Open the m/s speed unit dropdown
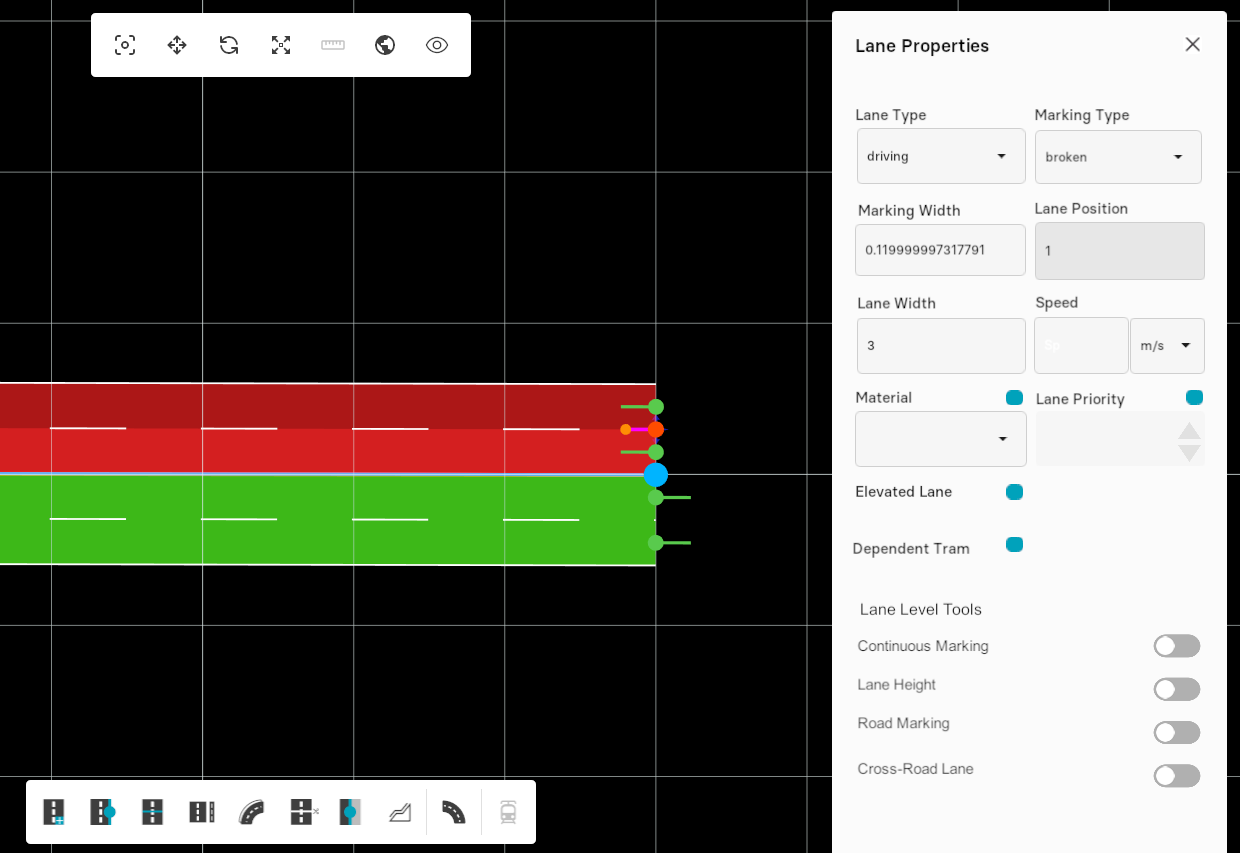The width and height of the screenshot is (1240, 853). 1166,346
